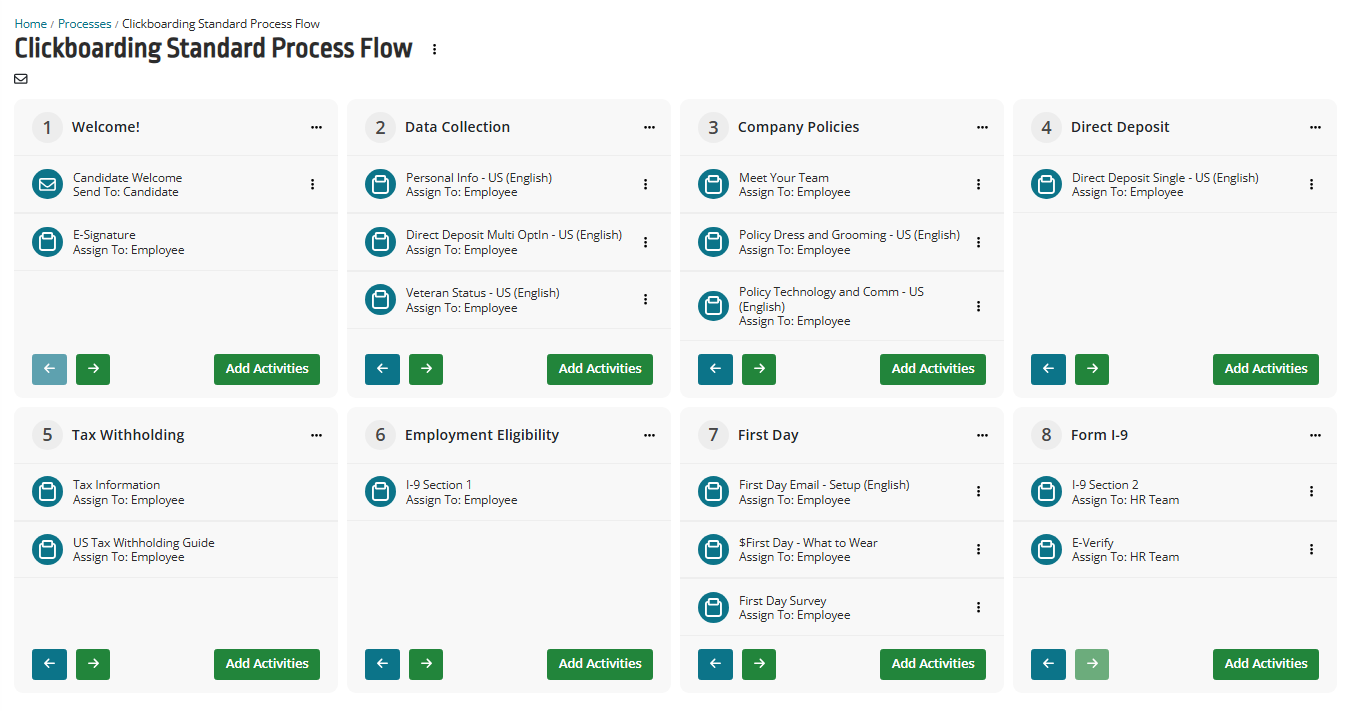The width and height of the screenshot is (1359, 711).
Task: Click the Policy Dress and Grooming icon
Action: coord(713,242)
